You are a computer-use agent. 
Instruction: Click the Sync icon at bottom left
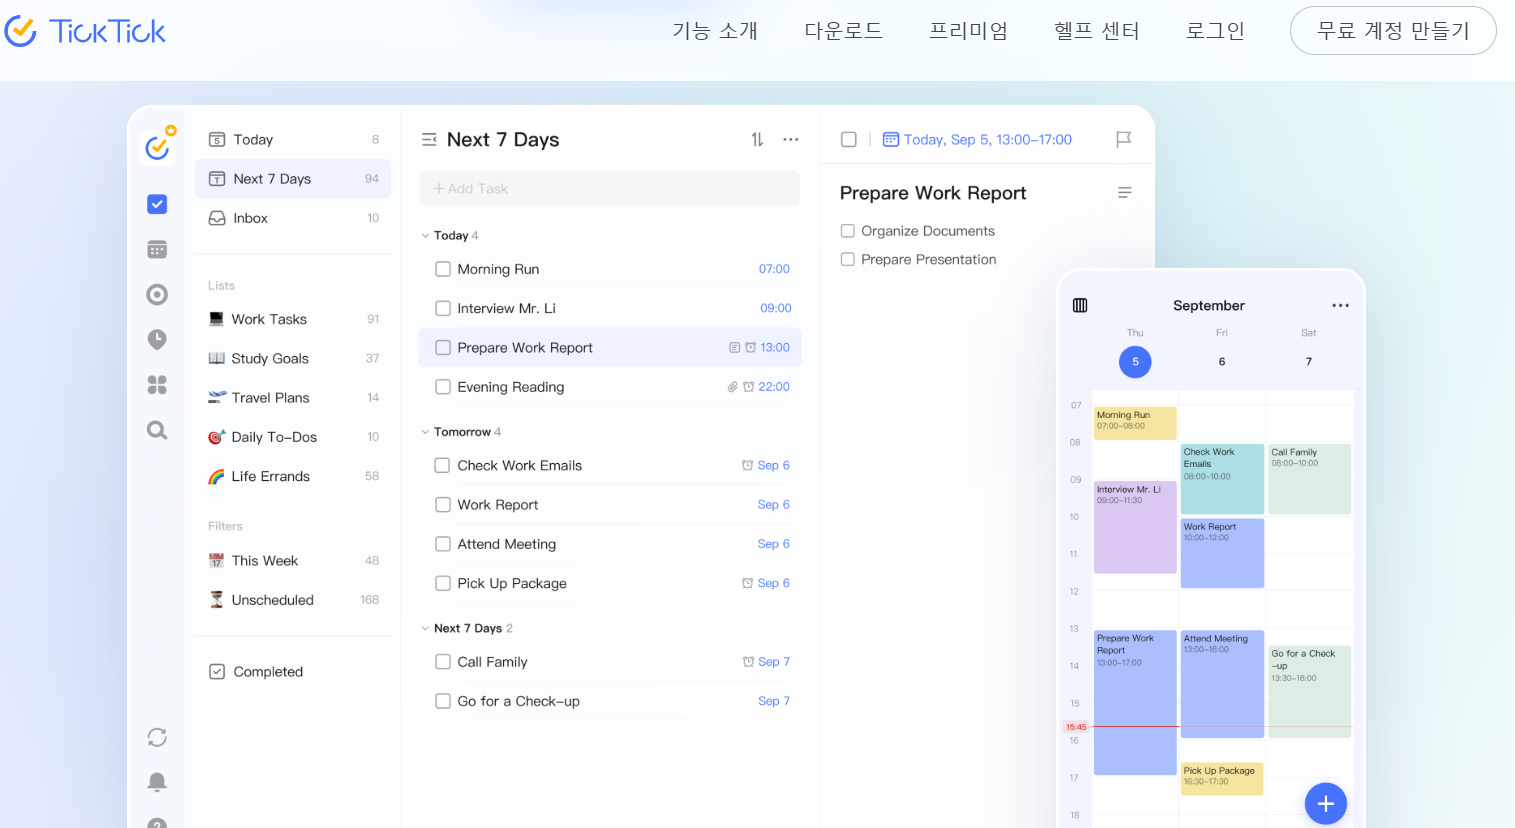coord(157,737)
